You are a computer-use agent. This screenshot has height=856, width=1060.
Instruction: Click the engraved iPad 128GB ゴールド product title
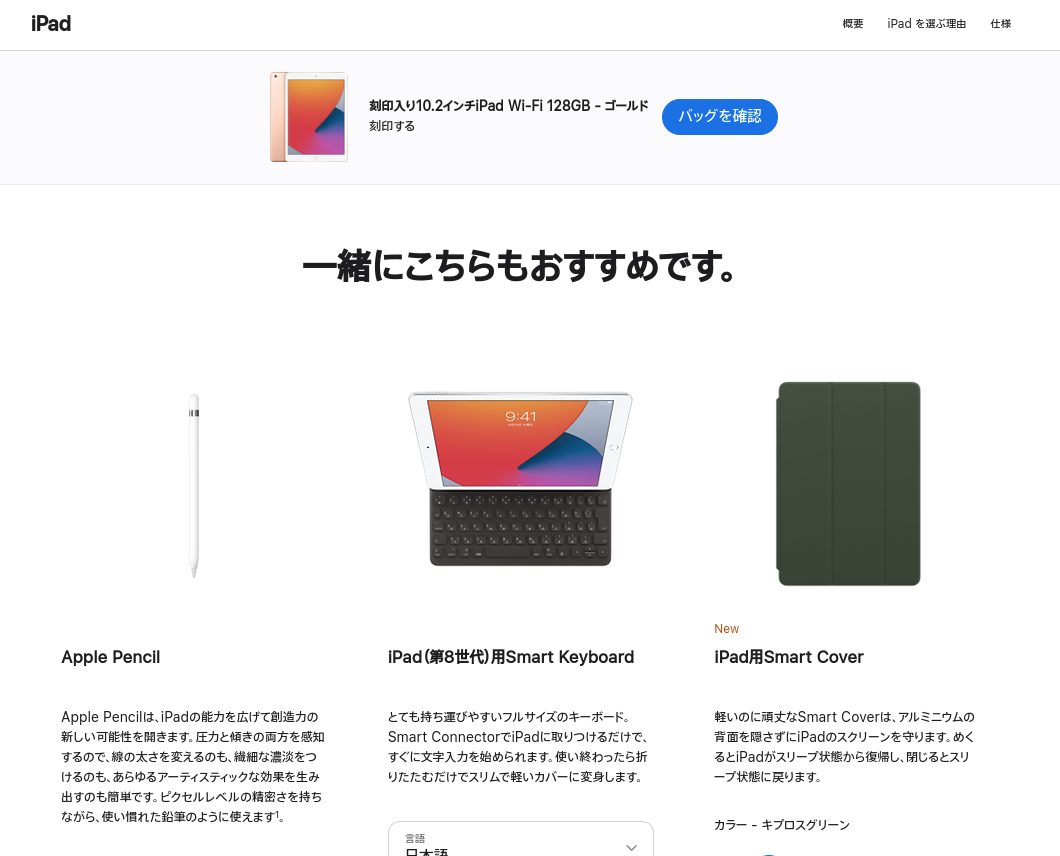click(x=508, y=105)
